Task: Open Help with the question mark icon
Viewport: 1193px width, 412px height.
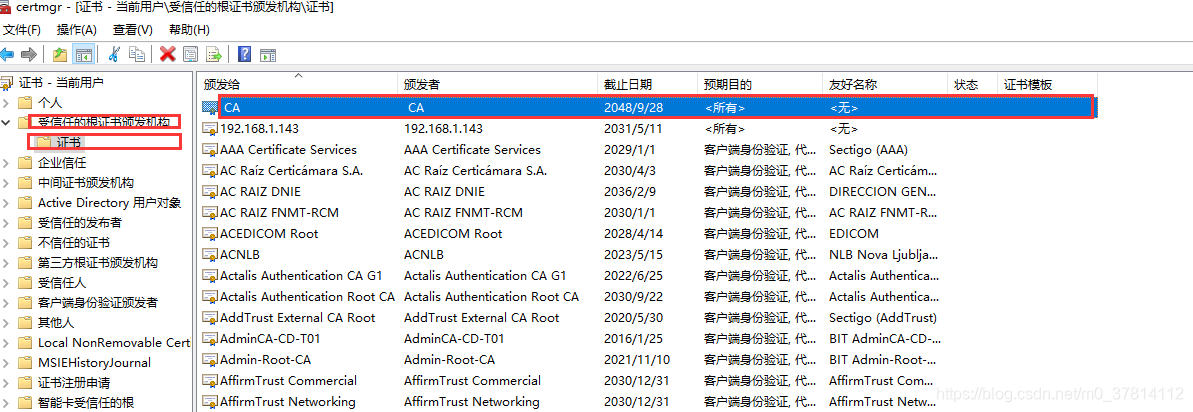Action: 244,54
